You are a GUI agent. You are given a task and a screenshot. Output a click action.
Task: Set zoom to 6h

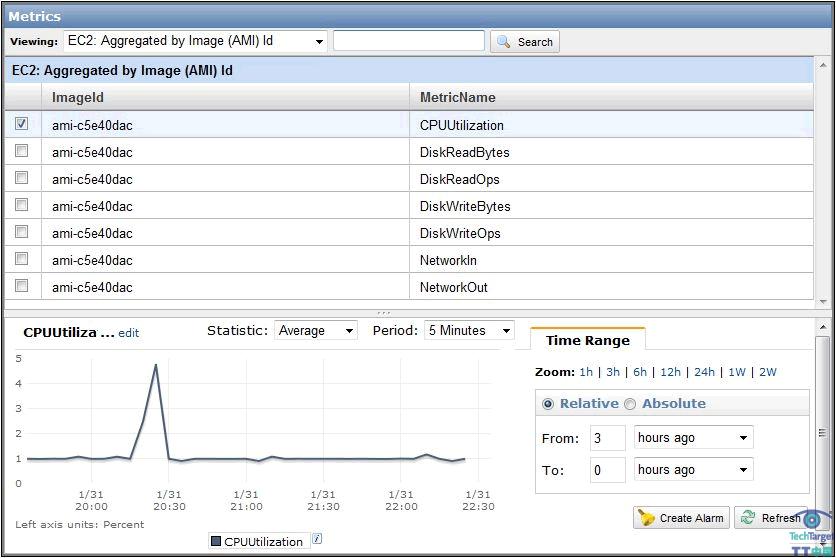(640, 372)
